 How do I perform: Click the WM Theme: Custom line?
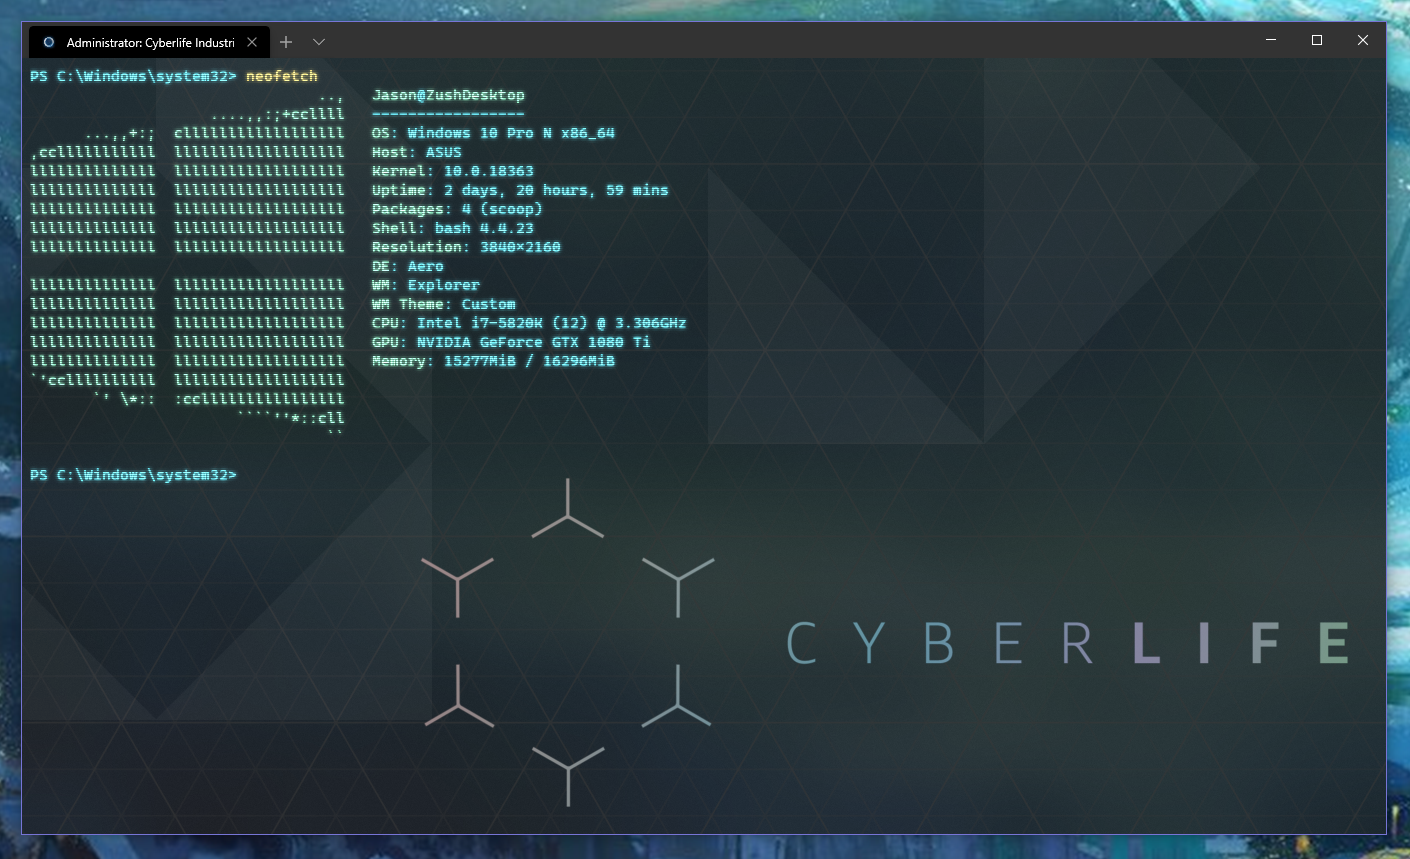444,304
